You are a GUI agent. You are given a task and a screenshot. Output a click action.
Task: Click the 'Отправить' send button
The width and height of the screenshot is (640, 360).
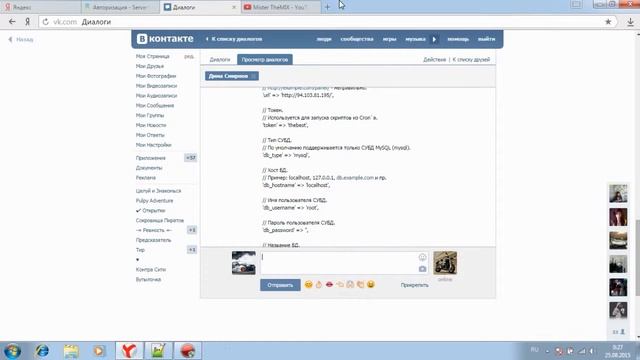280,285
